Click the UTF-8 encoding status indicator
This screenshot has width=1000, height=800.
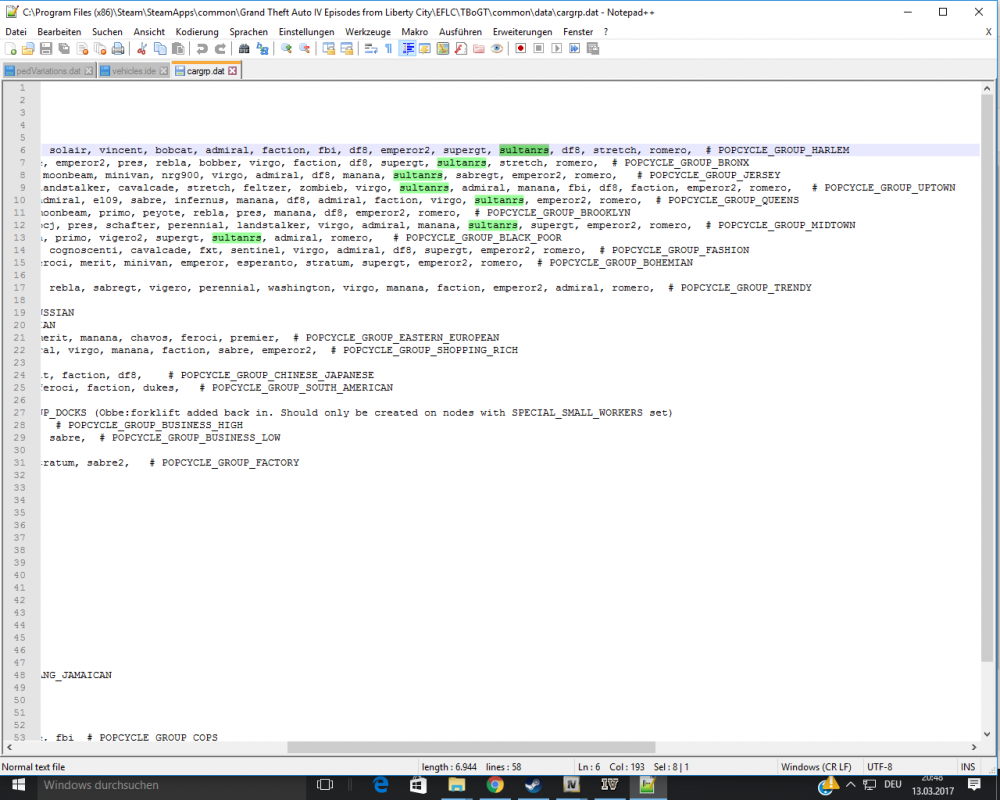click(879, 766)
